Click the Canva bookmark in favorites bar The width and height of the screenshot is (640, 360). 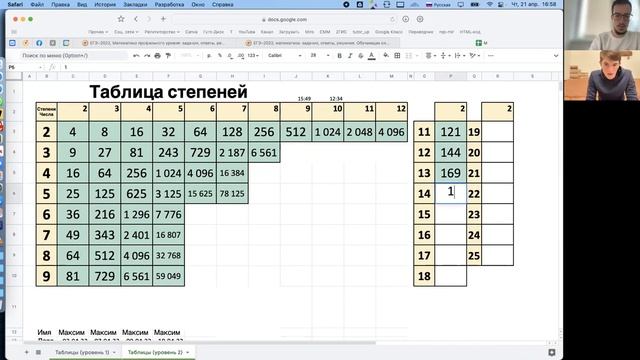191,31
